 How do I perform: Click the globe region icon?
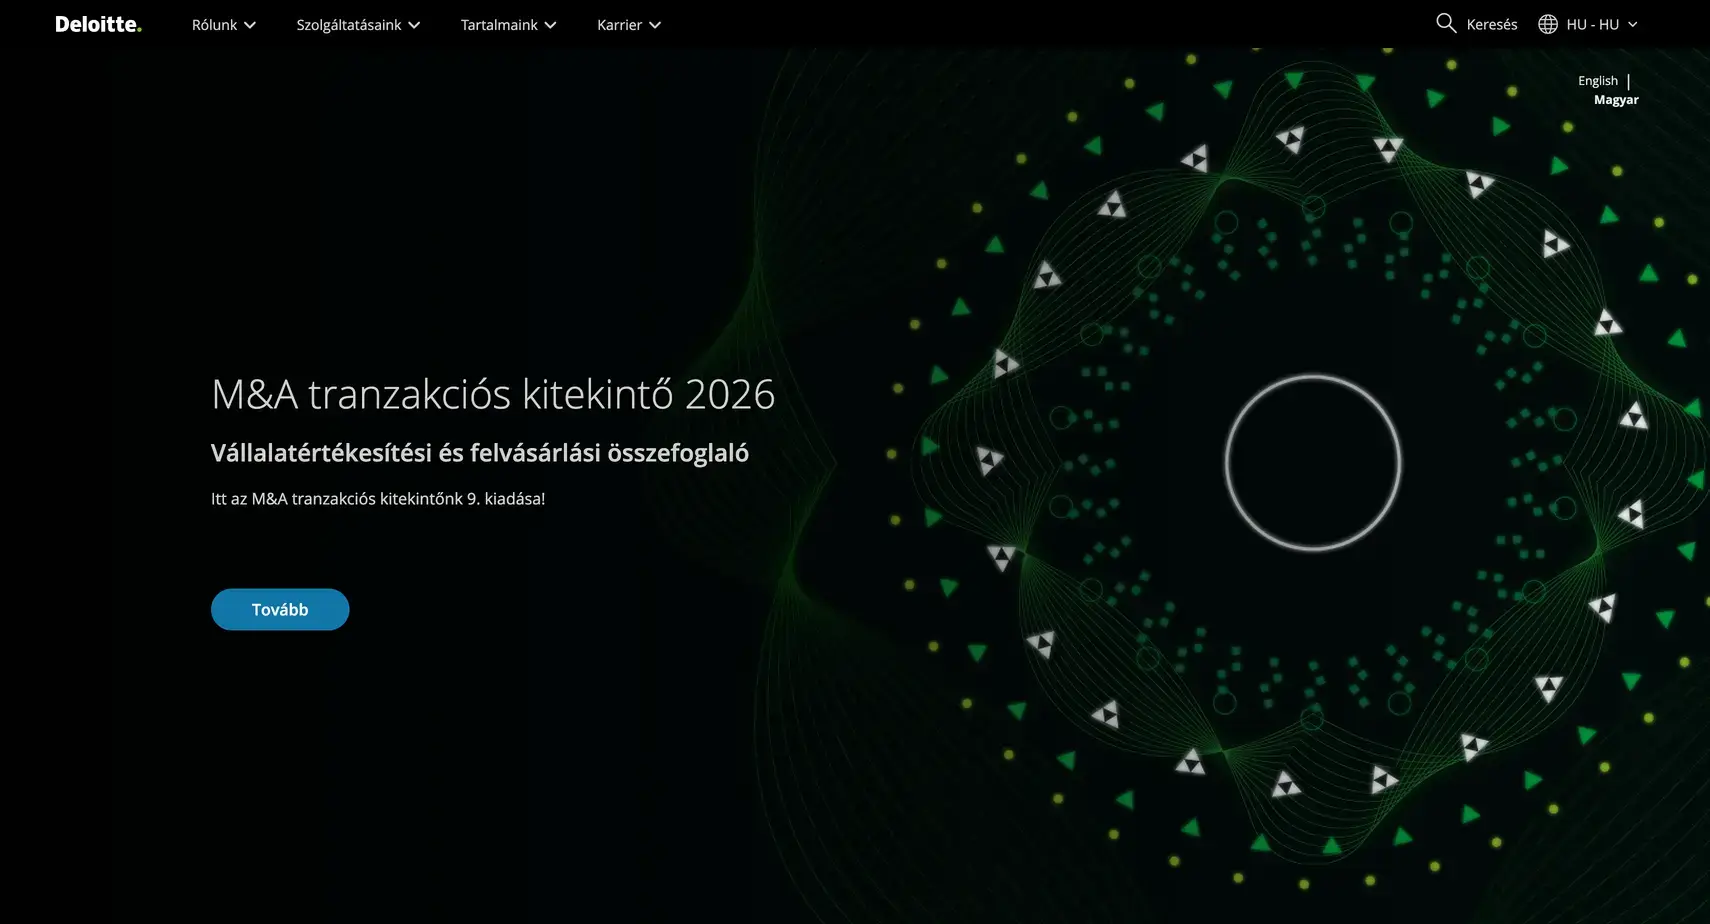[1548, 24]
